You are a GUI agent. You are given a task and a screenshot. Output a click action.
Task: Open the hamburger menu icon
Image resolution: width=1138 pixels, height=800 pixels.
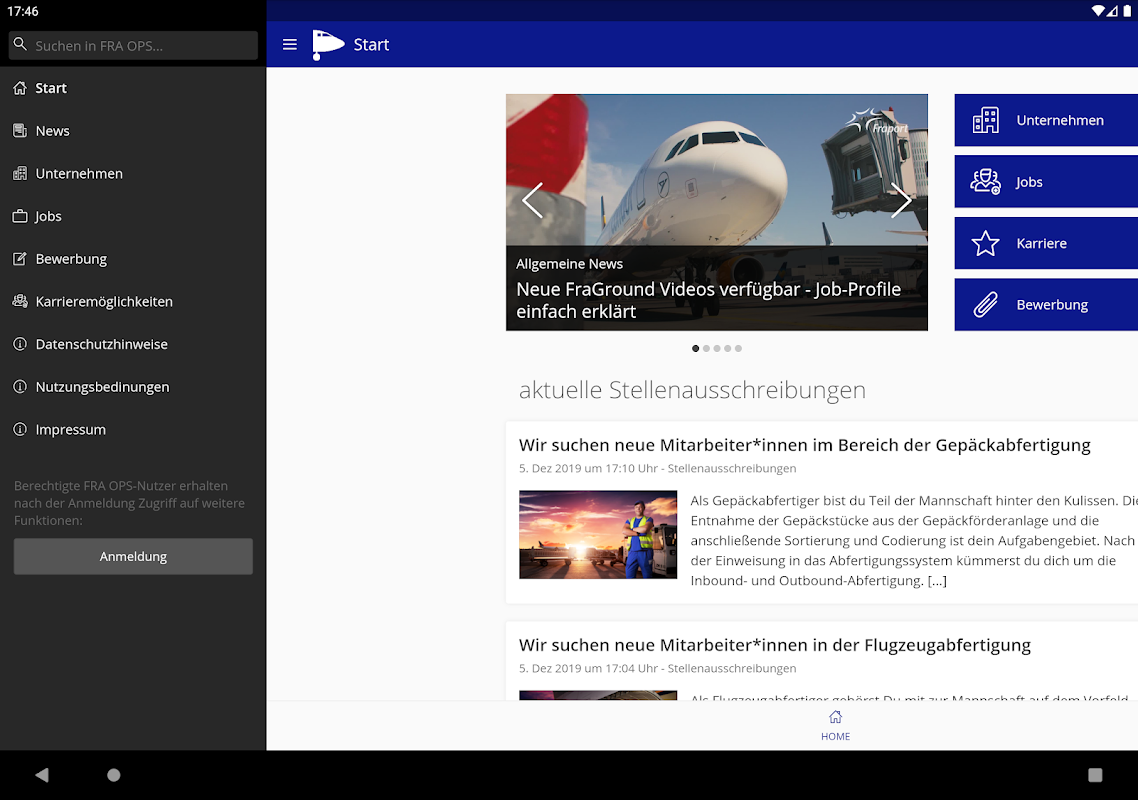290,44
